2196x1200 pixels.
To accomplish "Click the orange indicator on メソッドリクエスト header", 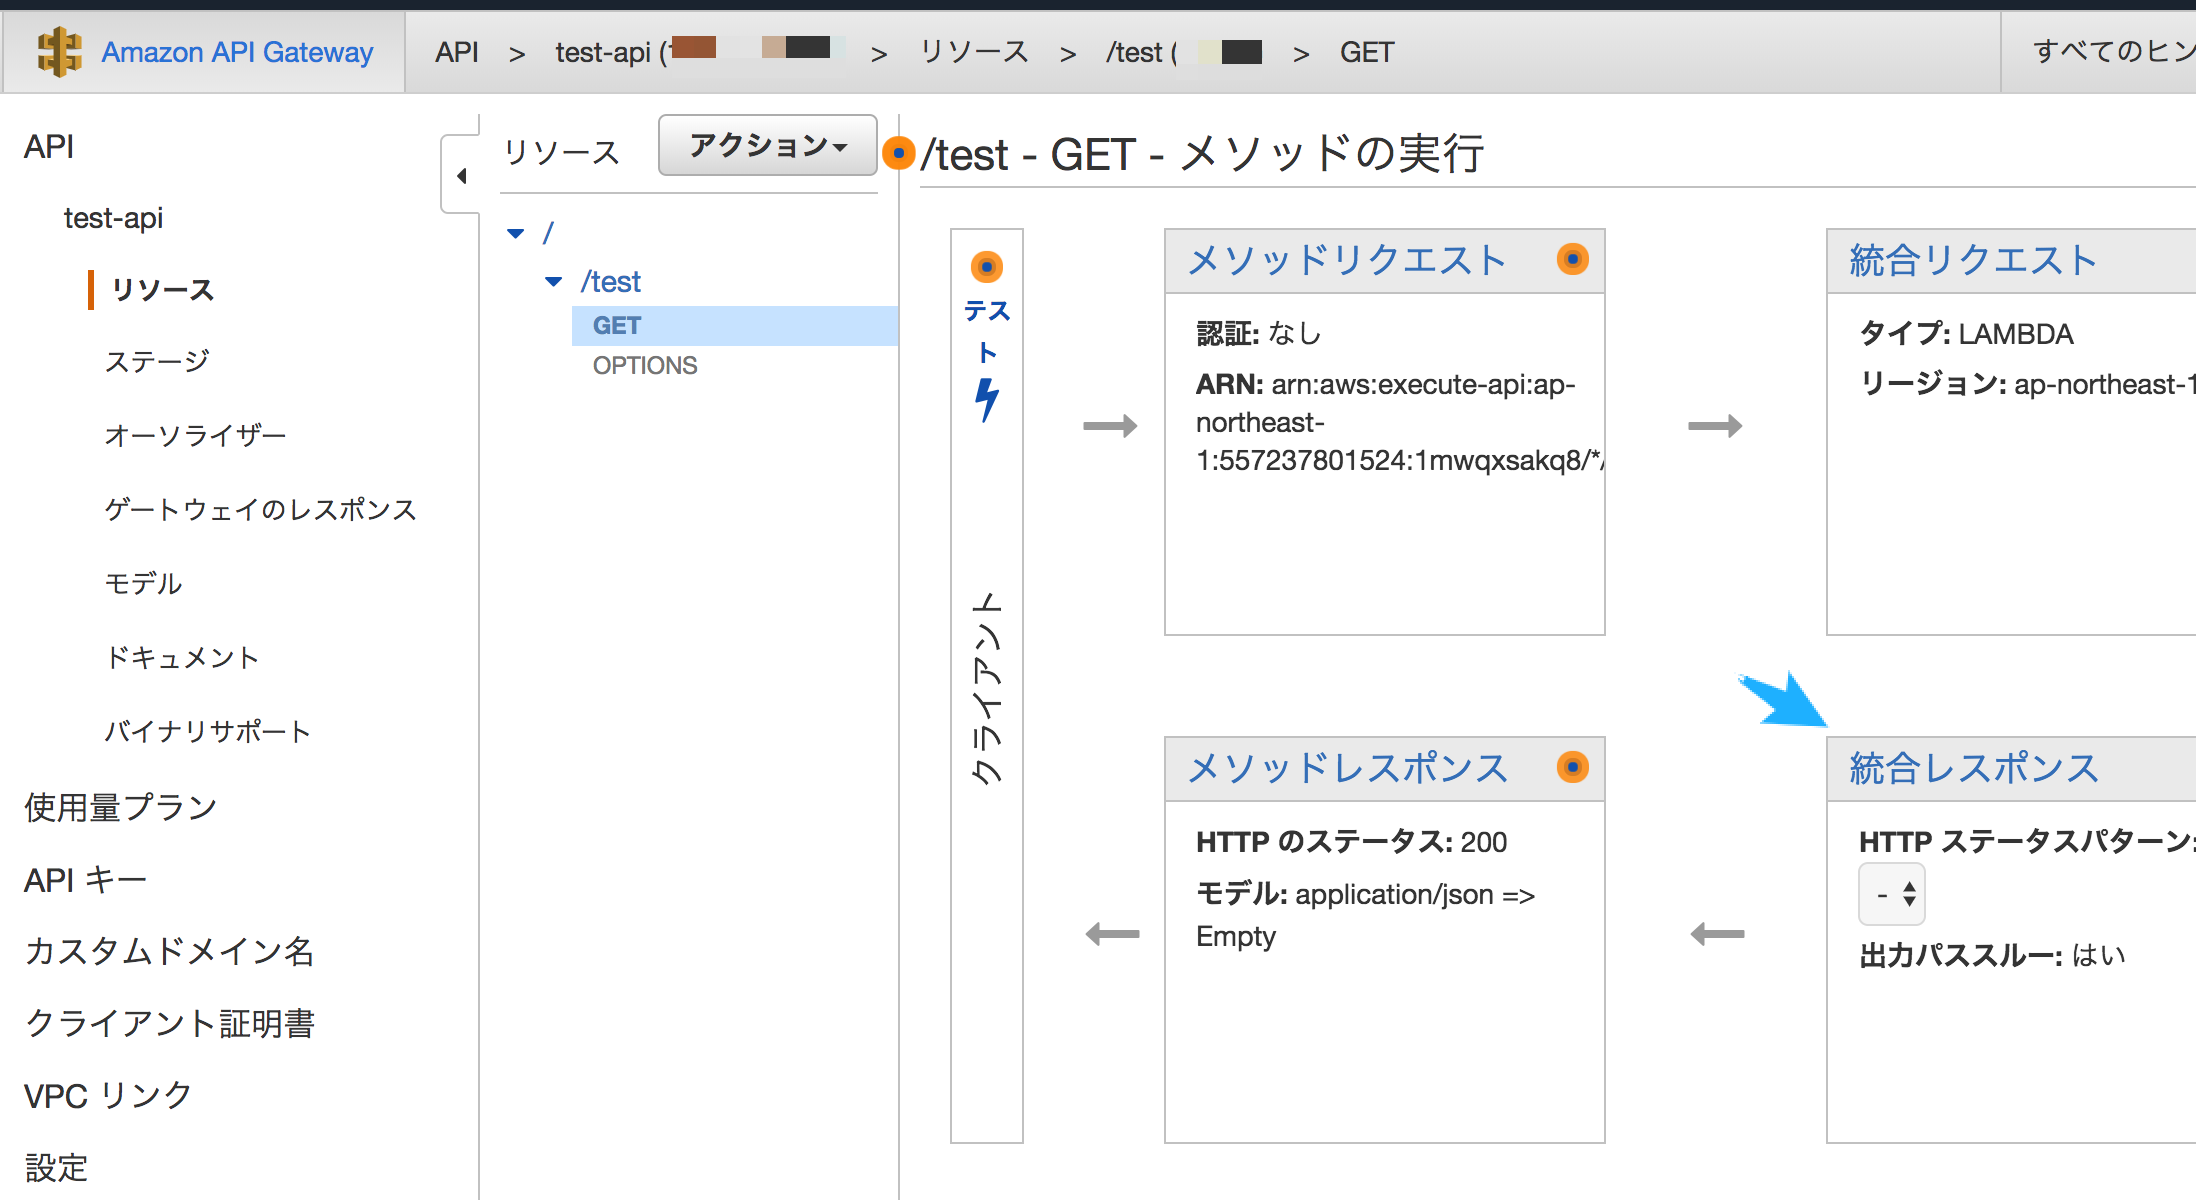I will tap(1572, 259).
